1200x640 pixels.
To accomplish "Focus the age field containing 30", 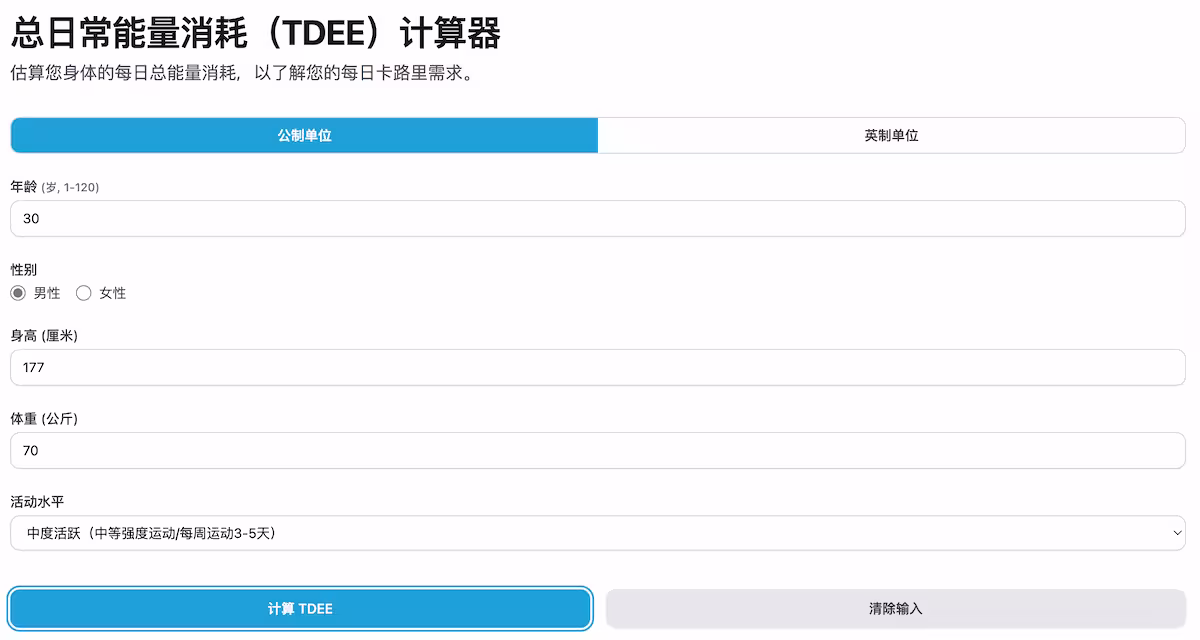I will [x=597, y=218].
